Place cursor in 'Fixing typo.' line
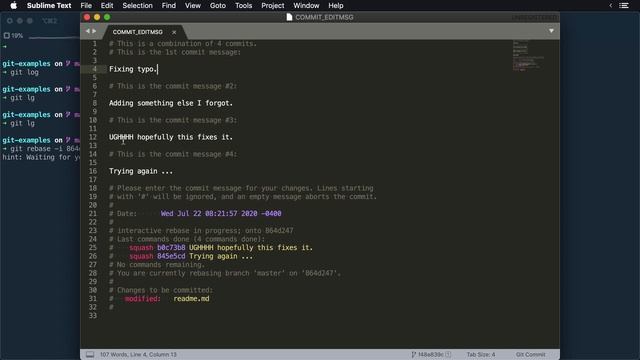Viewport: 640px width, 360px height. tap(133, 69)
